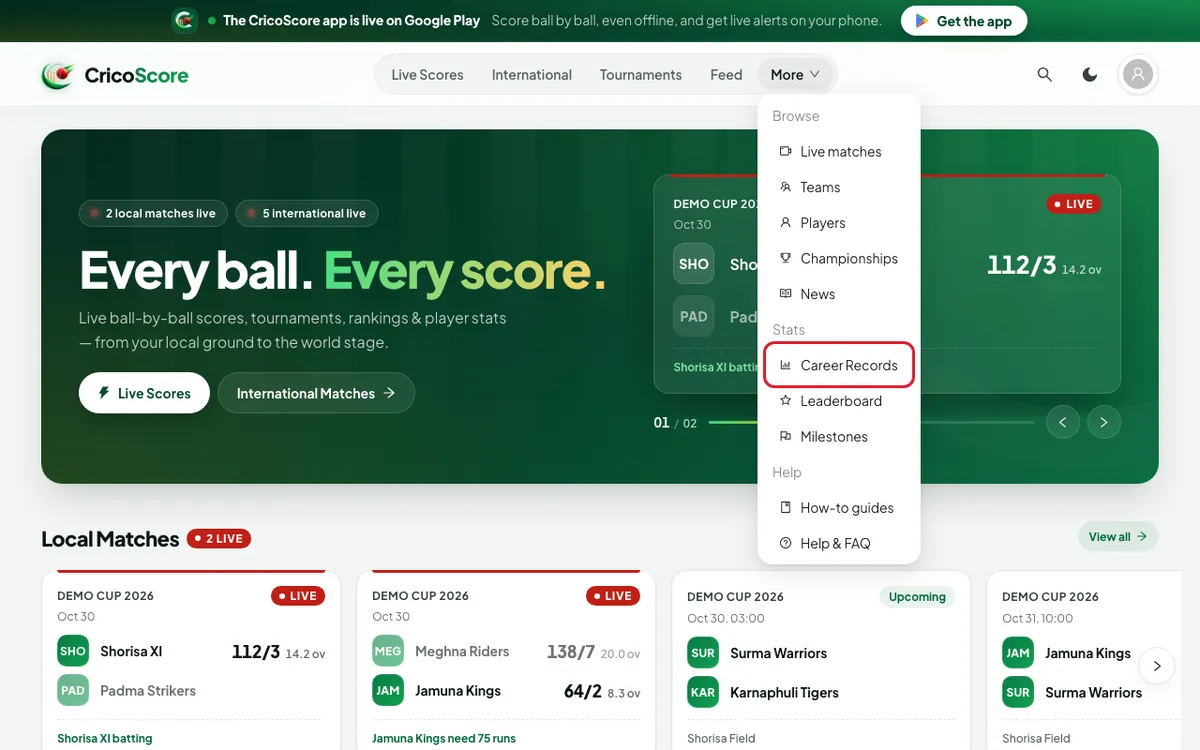1200x750 pixels.
Task: Open Help & FAQ from menu
Action: pos(839,543)
